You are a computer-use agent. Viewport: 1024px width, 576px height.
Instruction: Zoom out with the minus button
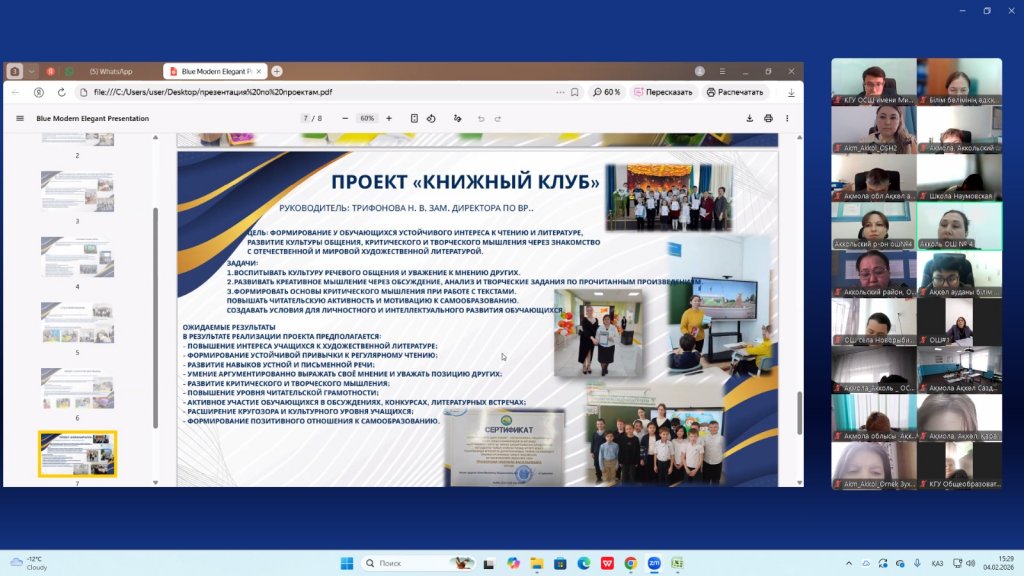(x=345, y=118)
